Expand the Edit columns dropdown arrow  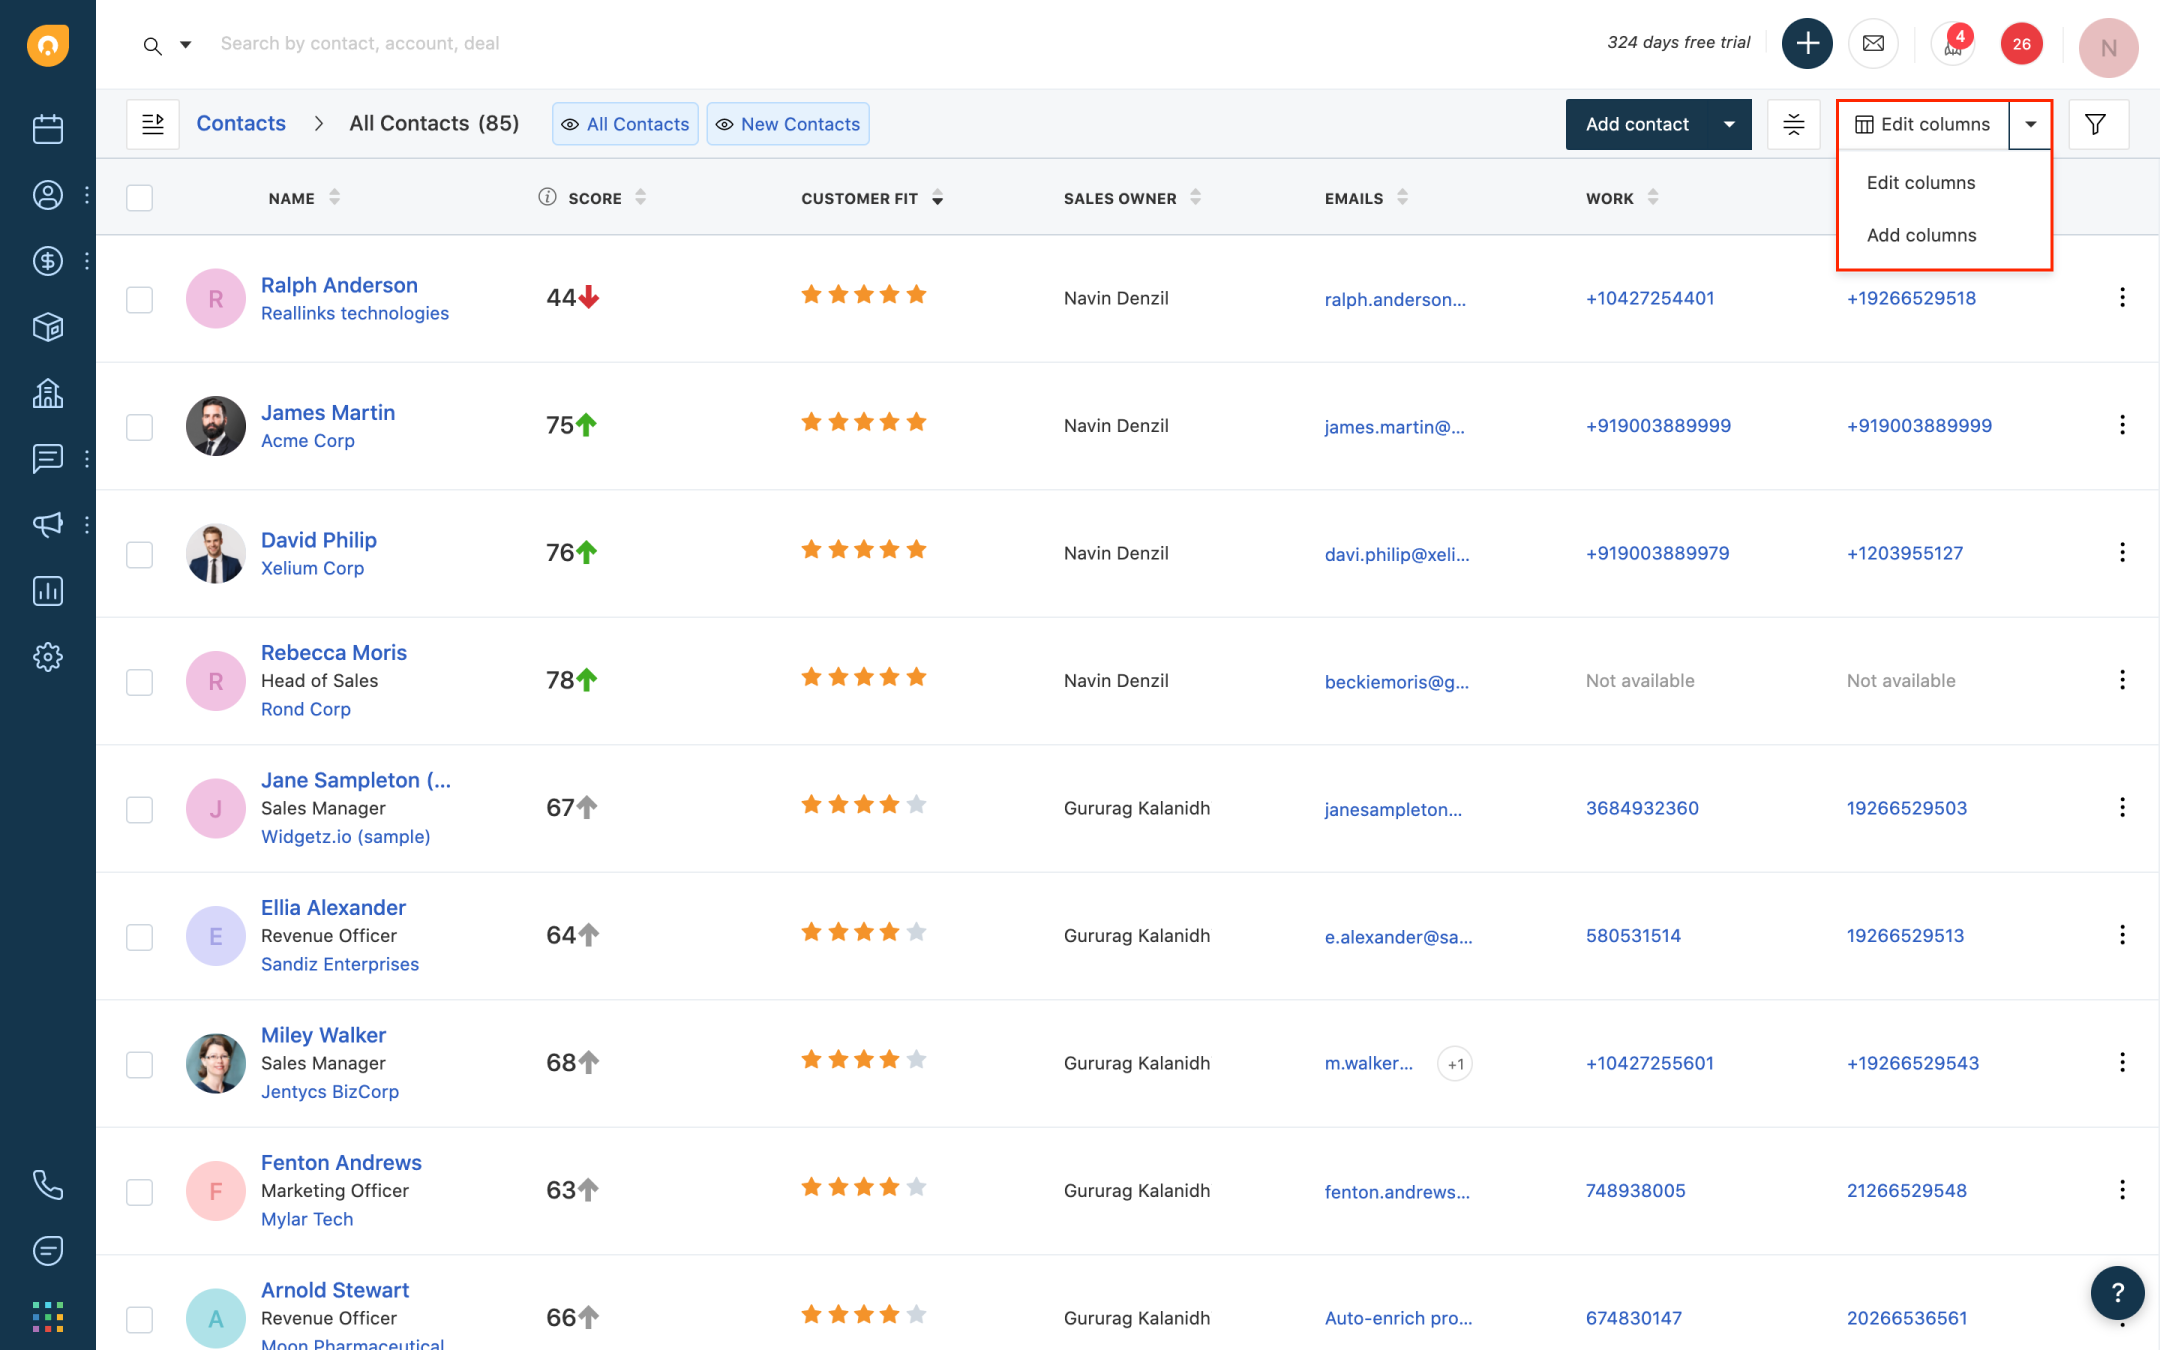tap(2033, 123)
